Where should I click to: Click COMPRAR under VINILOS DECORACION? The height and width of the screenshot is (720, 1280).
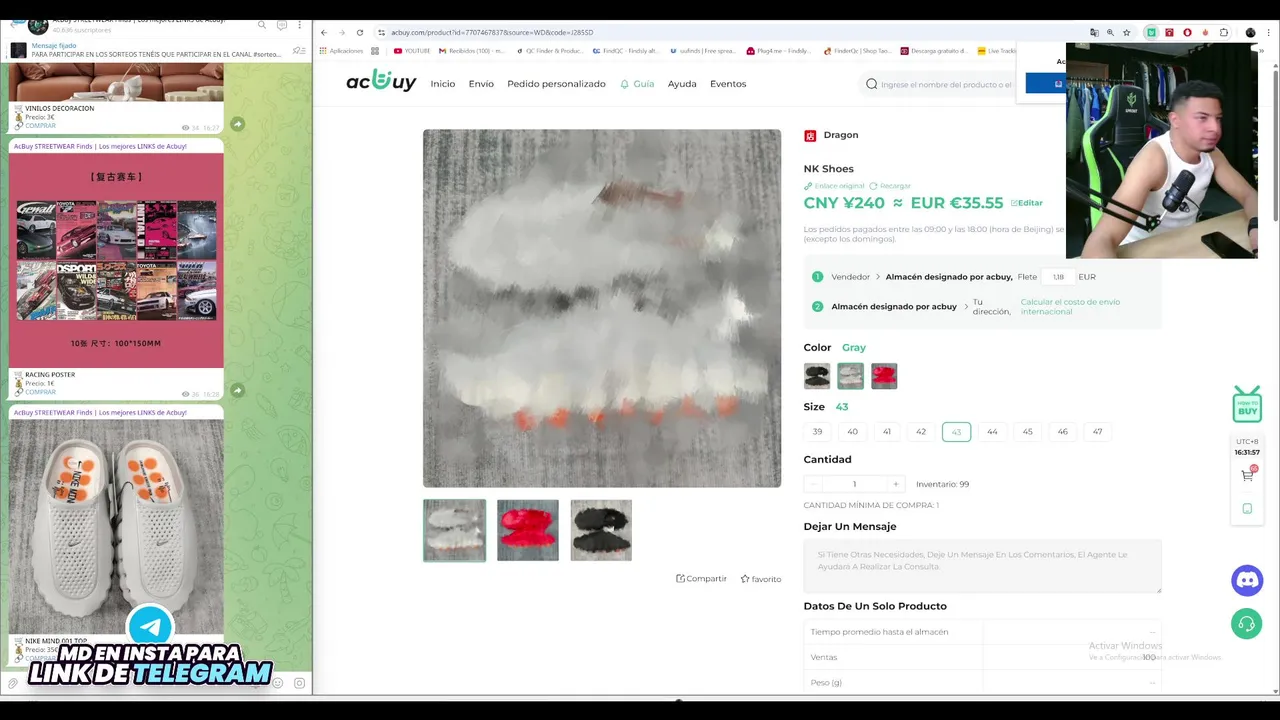click(x=40, y=126)
